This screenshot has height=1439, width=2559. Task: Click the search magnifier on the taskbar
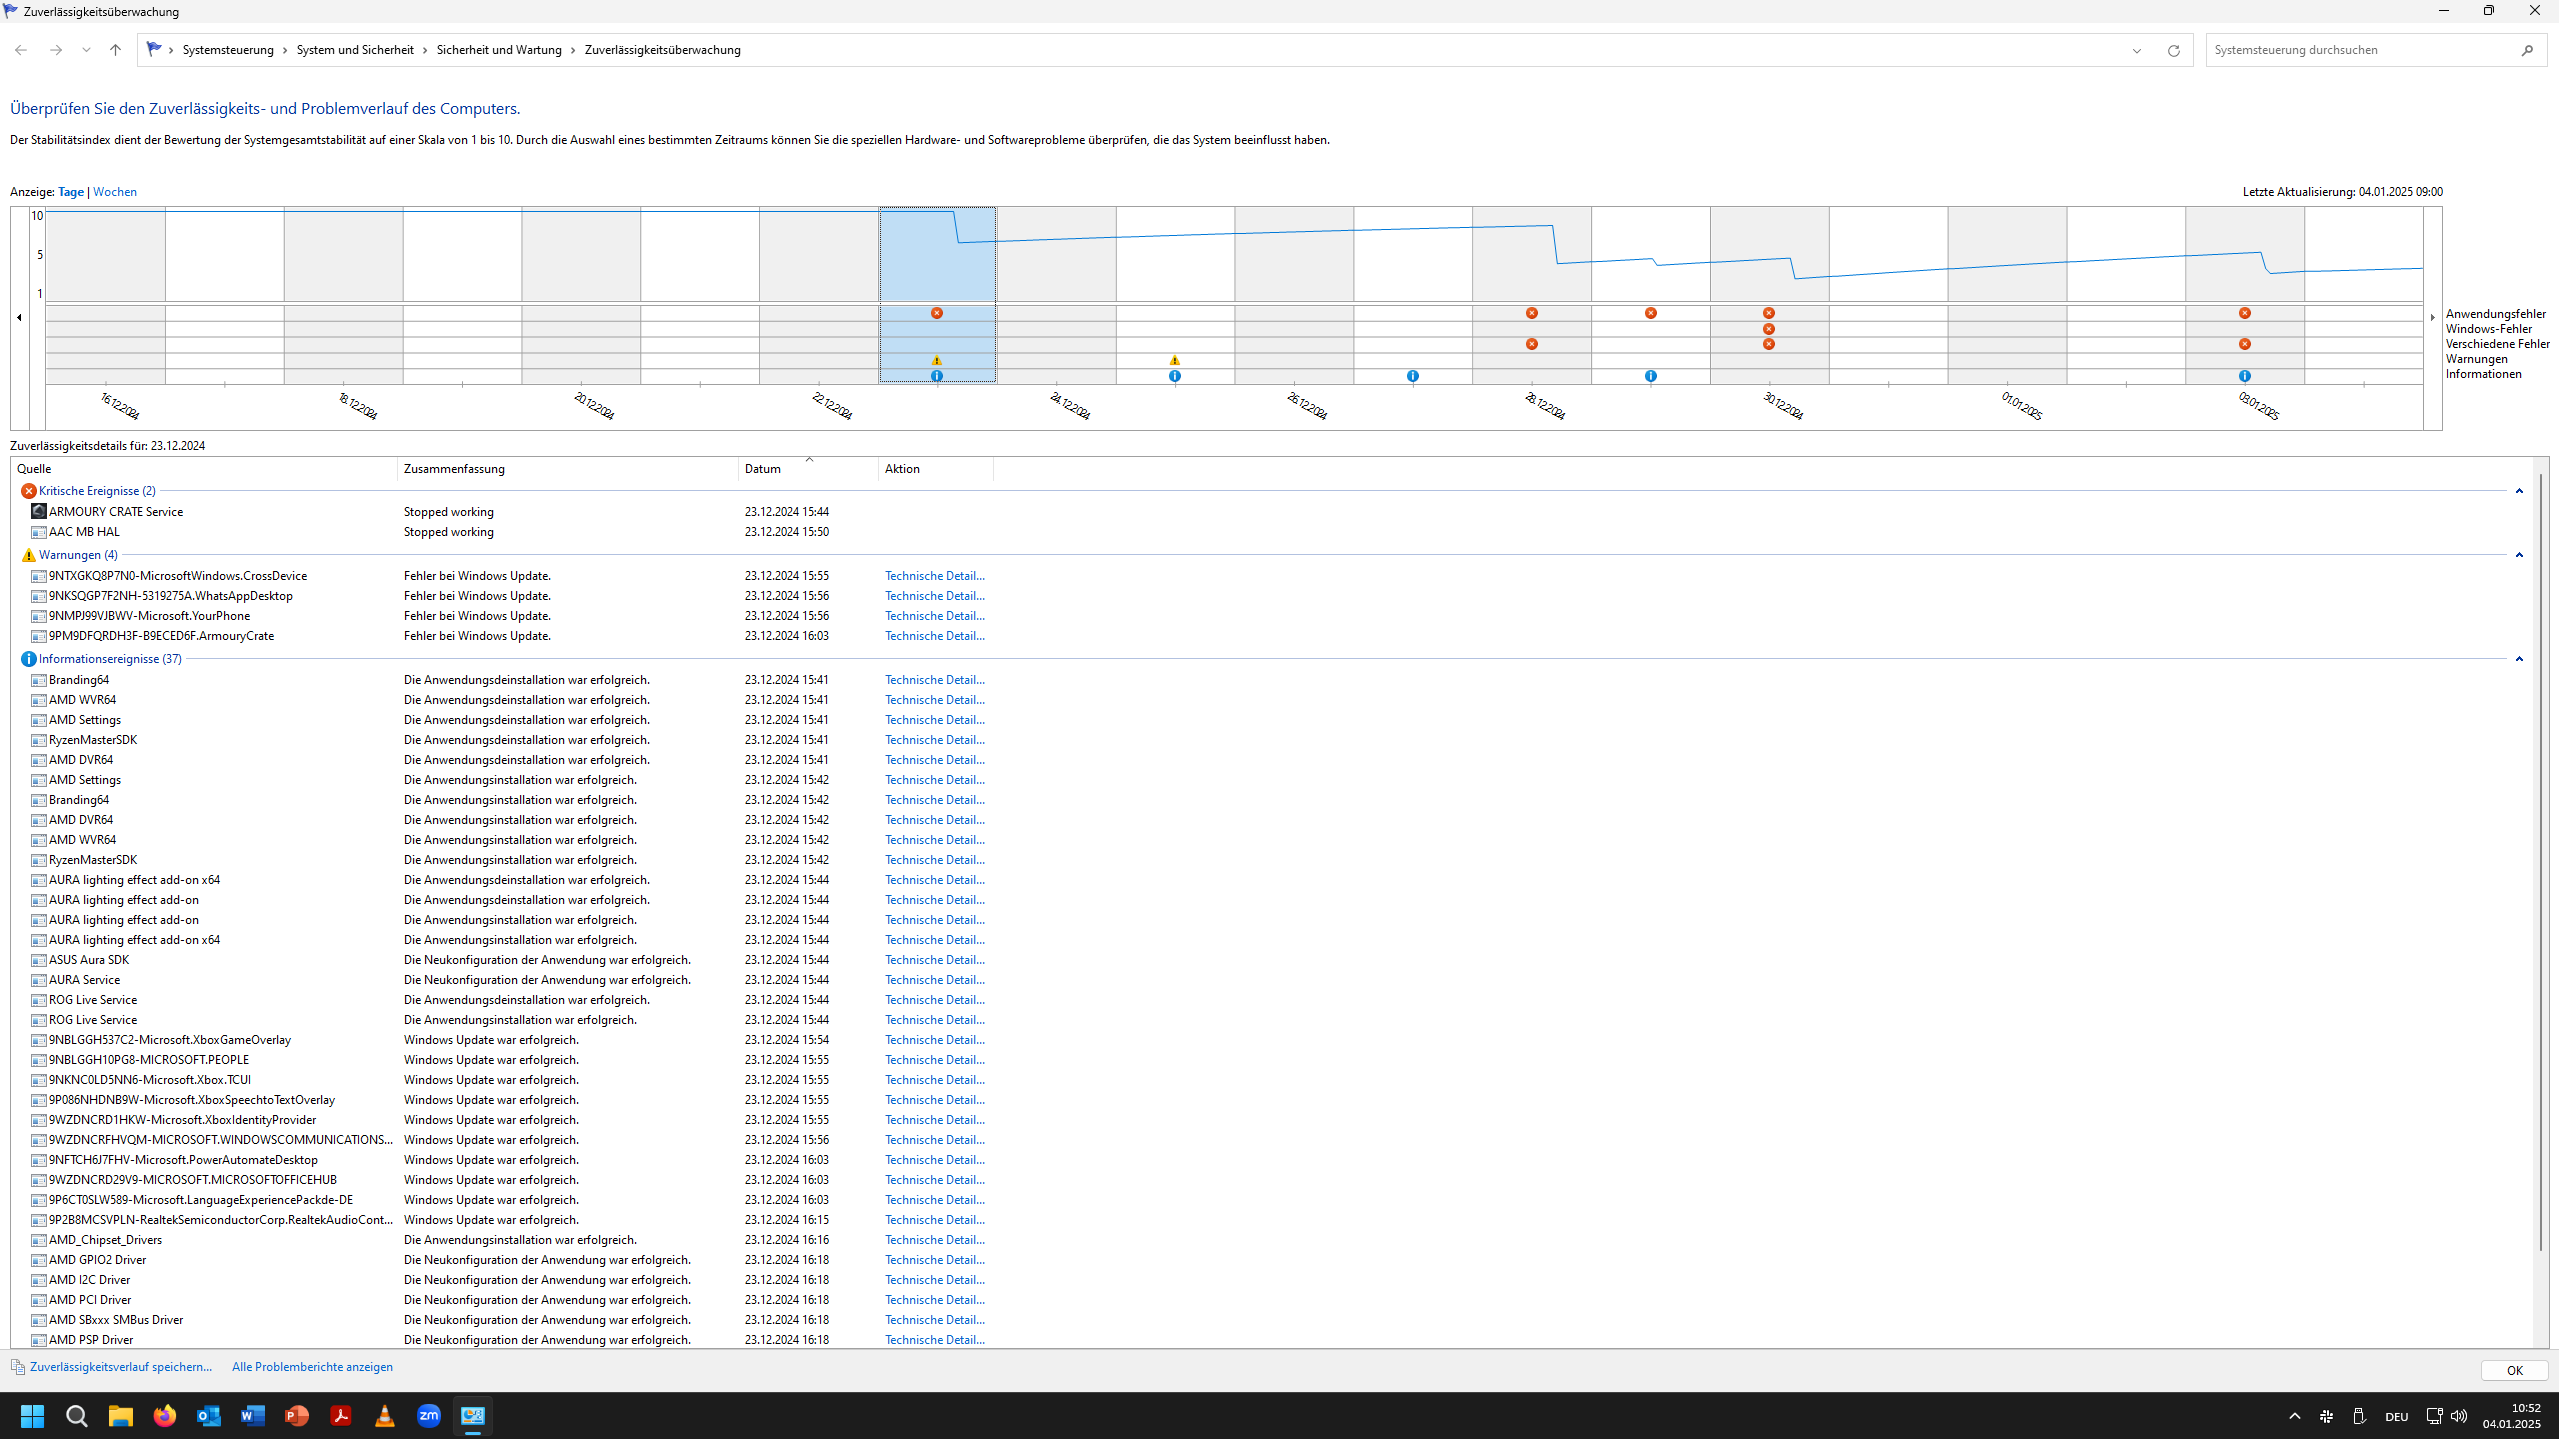(75, 1415)
